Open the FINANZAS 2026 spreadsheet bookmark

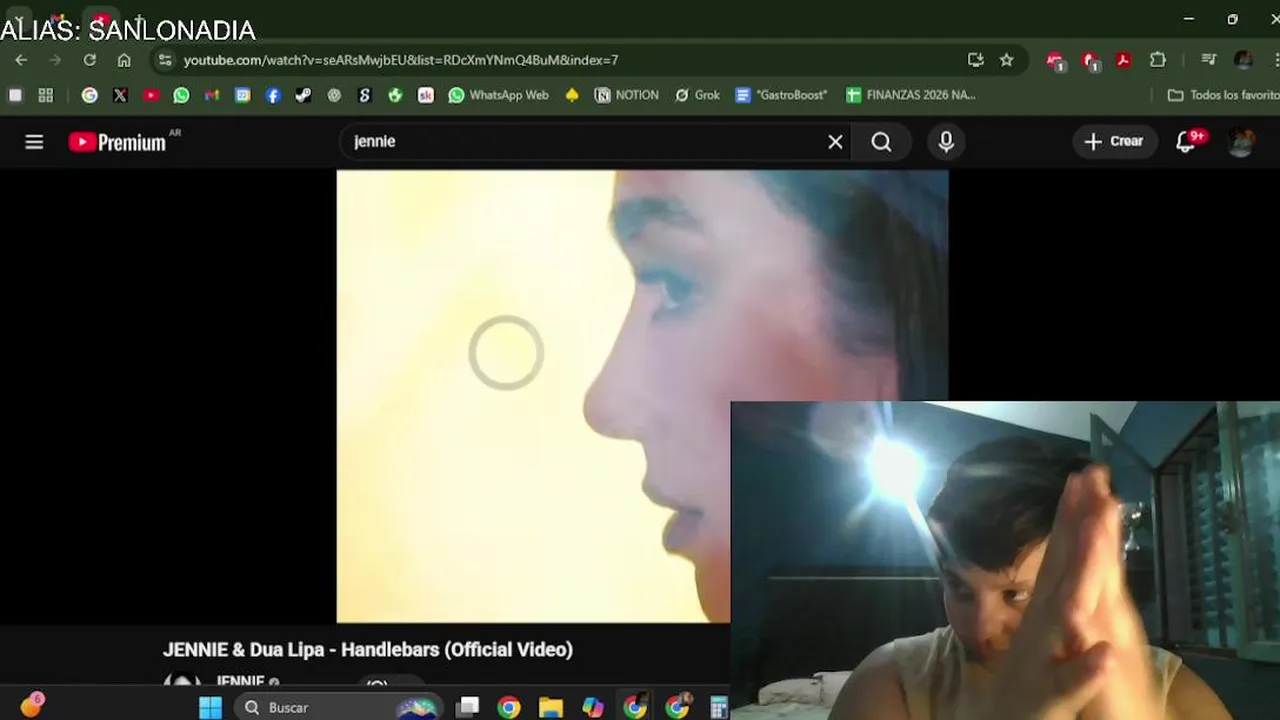(x=910, y=95)
